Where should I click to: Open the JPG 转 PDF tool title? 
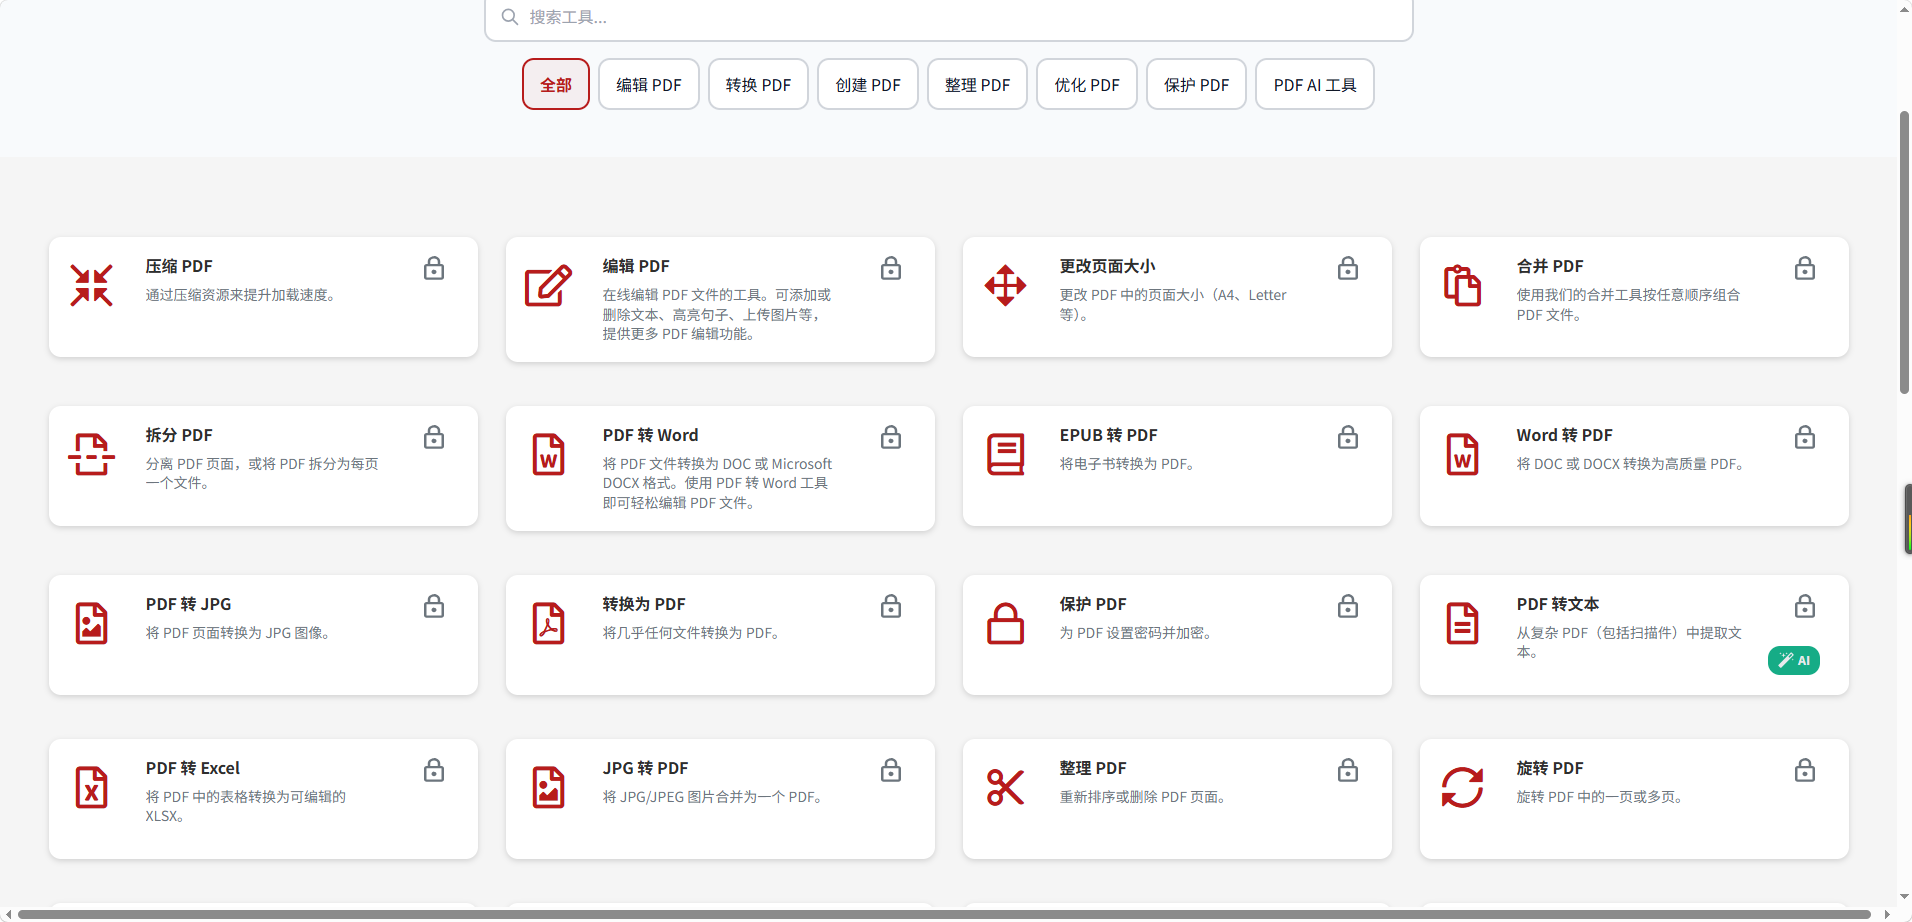pos(646,768)
